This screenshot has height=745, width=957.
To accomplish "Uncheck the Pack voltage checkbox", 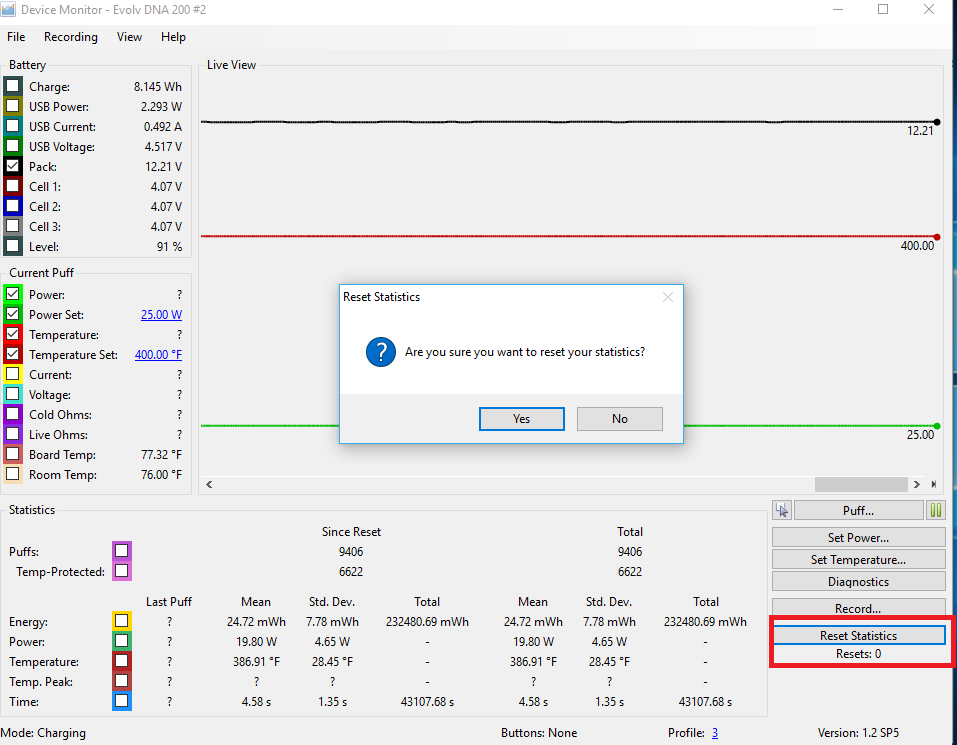I will coord(13,167).
